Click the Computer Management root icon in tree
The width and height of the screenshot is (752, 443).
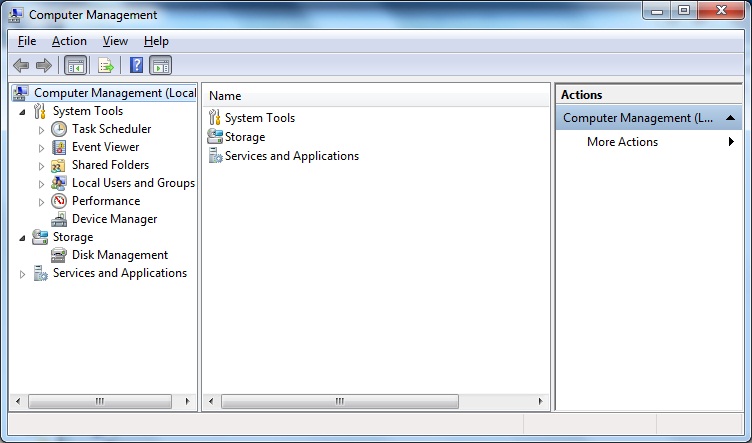click(20, 93)
